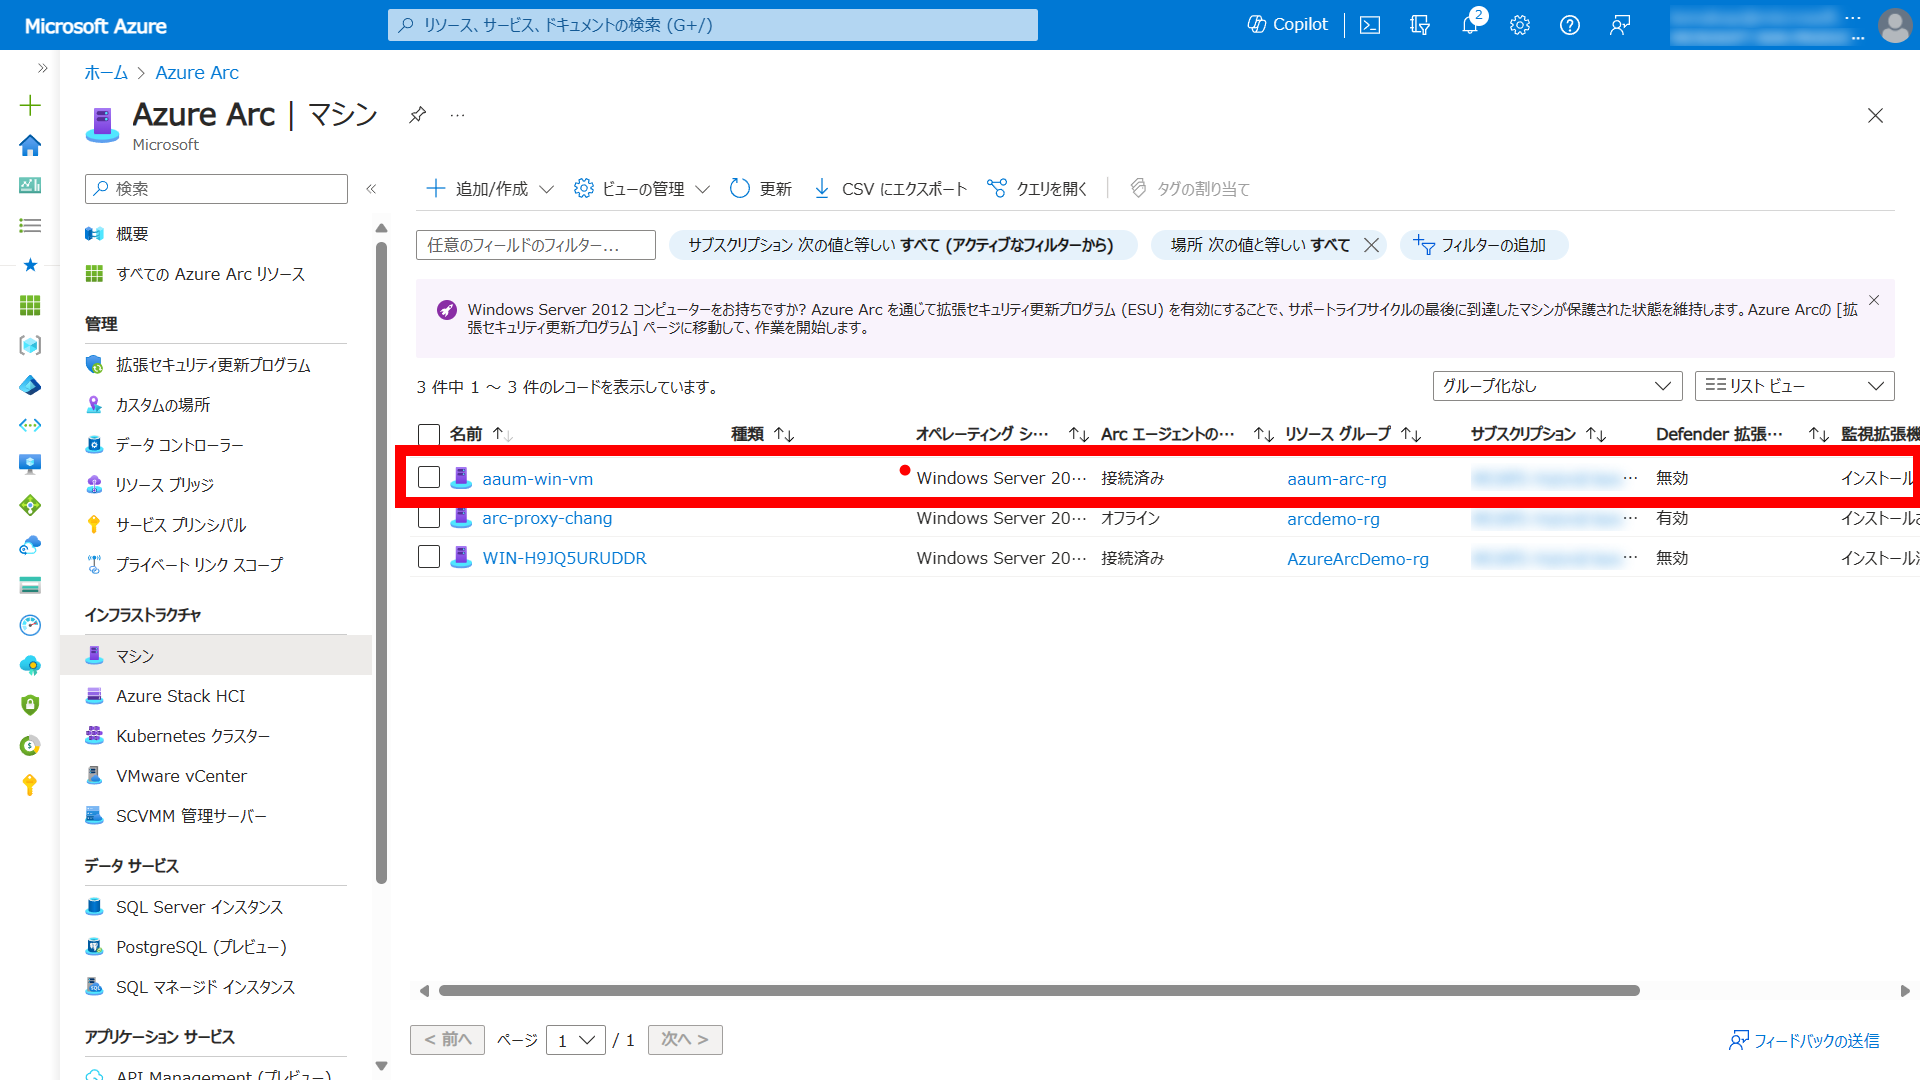Open the Dashboard icon in the sidebar
This screenshot has height=1080, width=1920.
click(30, 185)
